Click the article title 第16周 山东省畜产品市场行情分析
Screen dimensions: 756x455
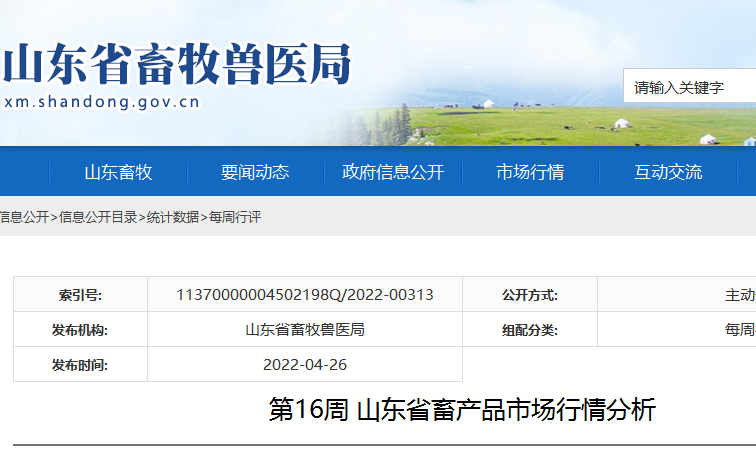(x=462, y=410)
